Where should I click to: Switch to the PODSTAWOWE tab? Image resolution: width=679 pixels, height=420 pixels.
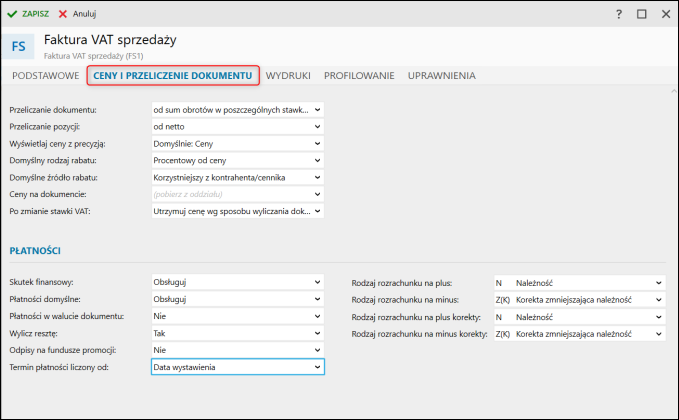[x=45, y=75]
